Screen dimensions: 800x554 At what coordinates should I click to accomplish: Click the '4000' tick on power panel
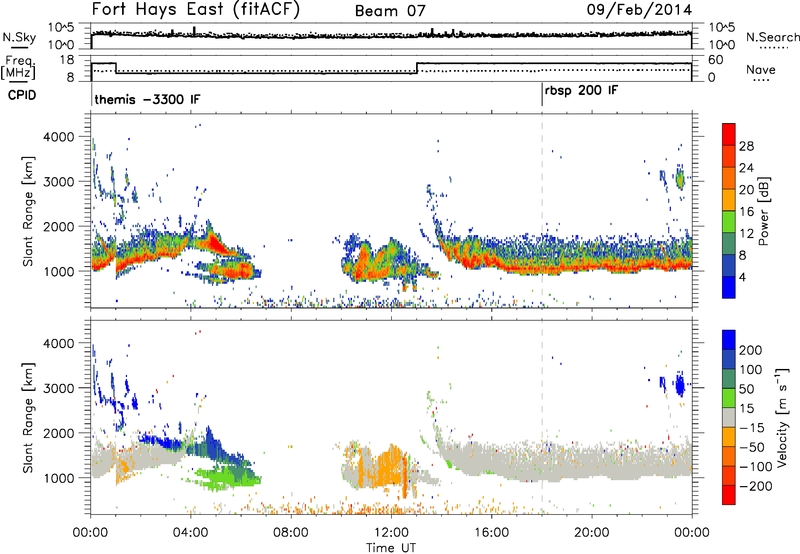(x=59, y=137)
